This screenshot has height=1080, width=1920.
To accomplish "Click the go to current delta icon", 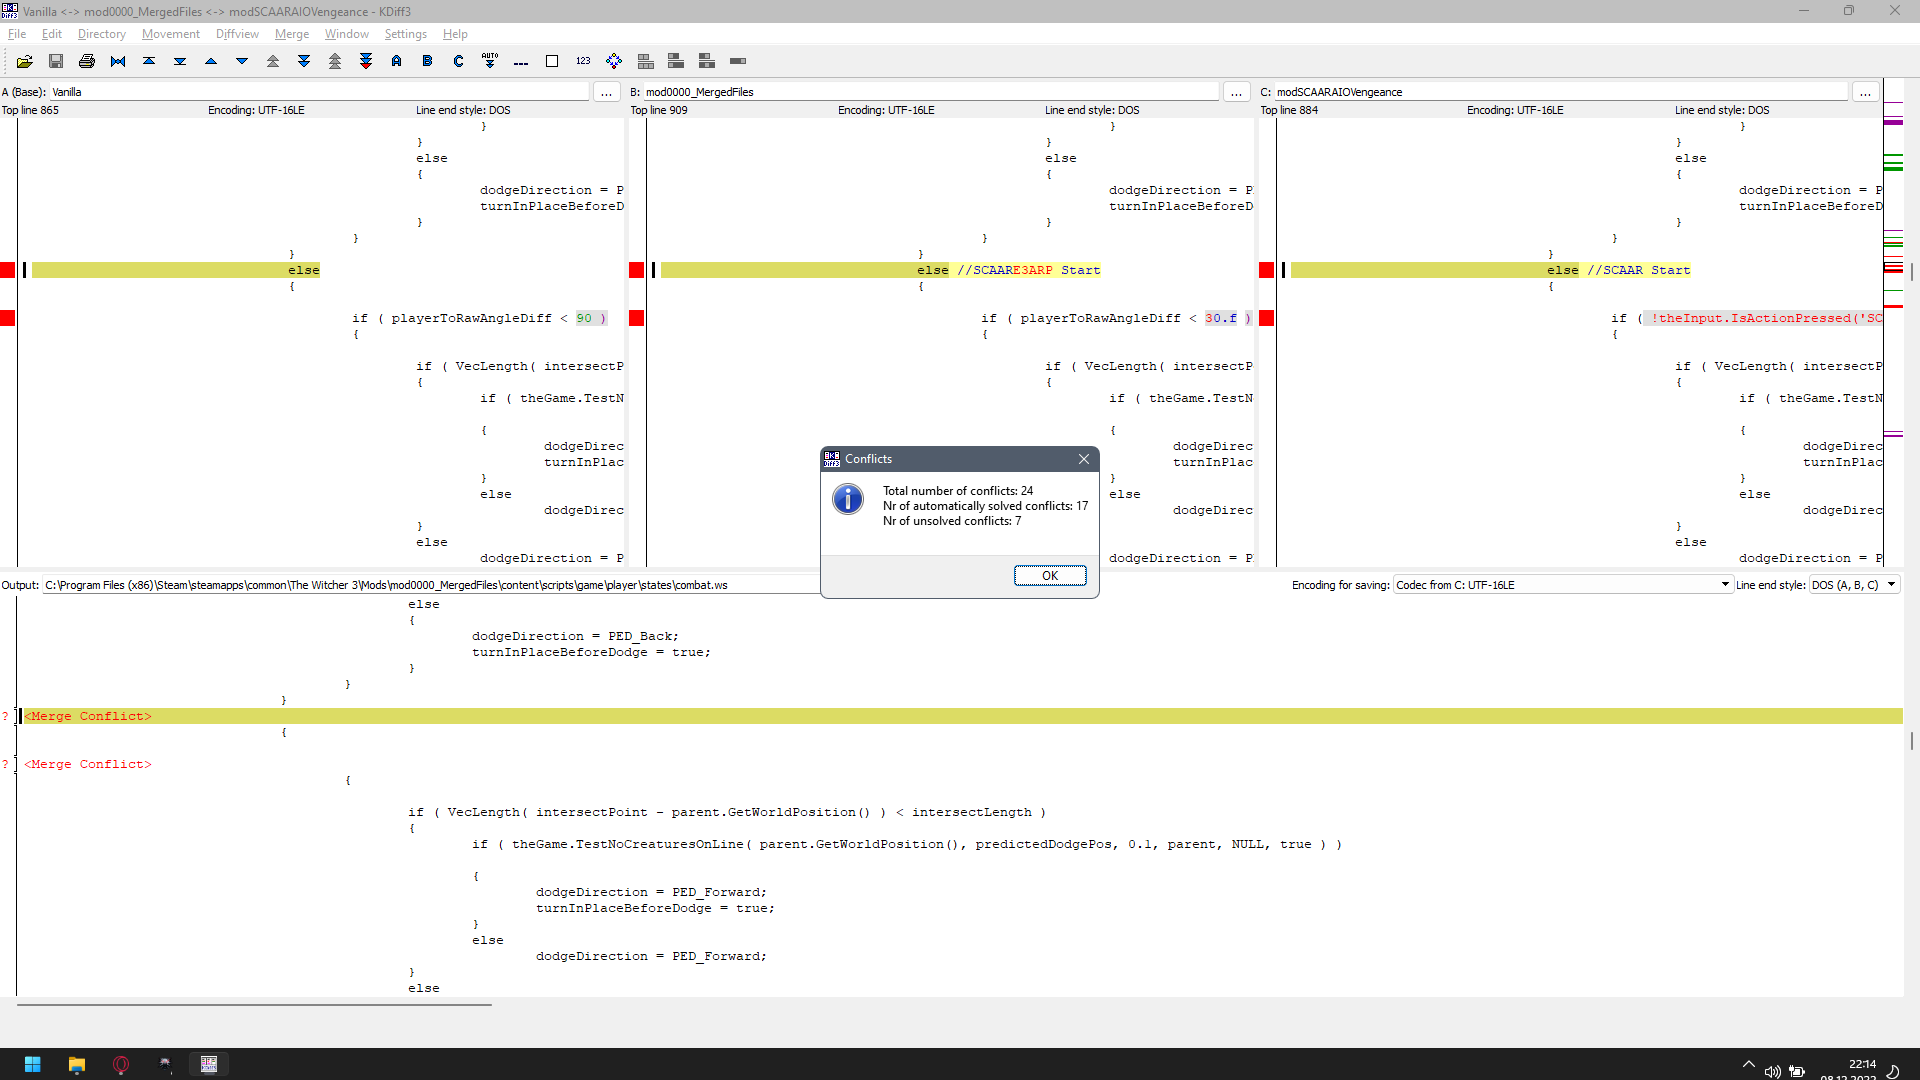I will pos(118,61).
